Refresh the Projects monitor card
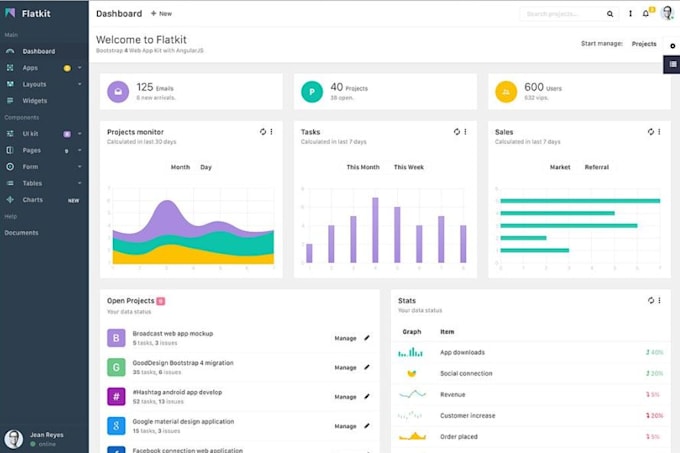The height and width of the screenshot is (453, 680). [263, 132]
